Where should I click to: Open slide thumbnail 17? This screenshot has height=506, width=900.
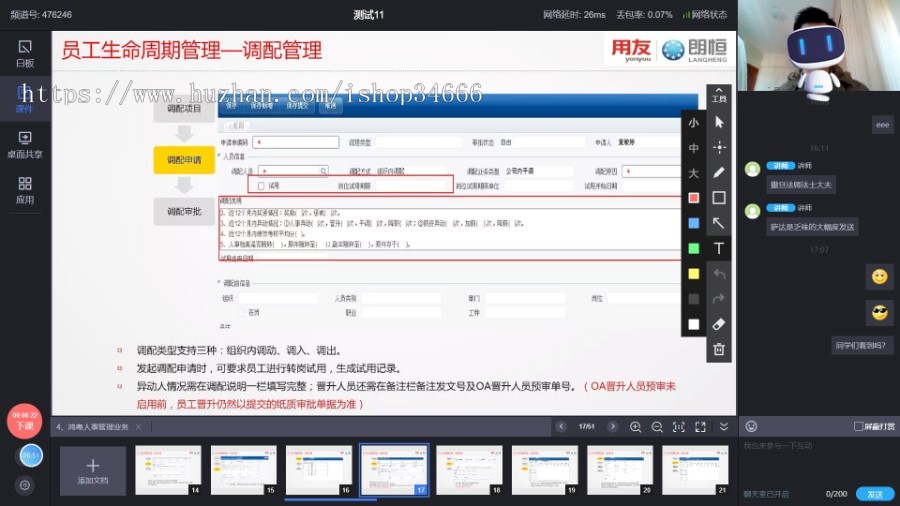click(394, 470)
